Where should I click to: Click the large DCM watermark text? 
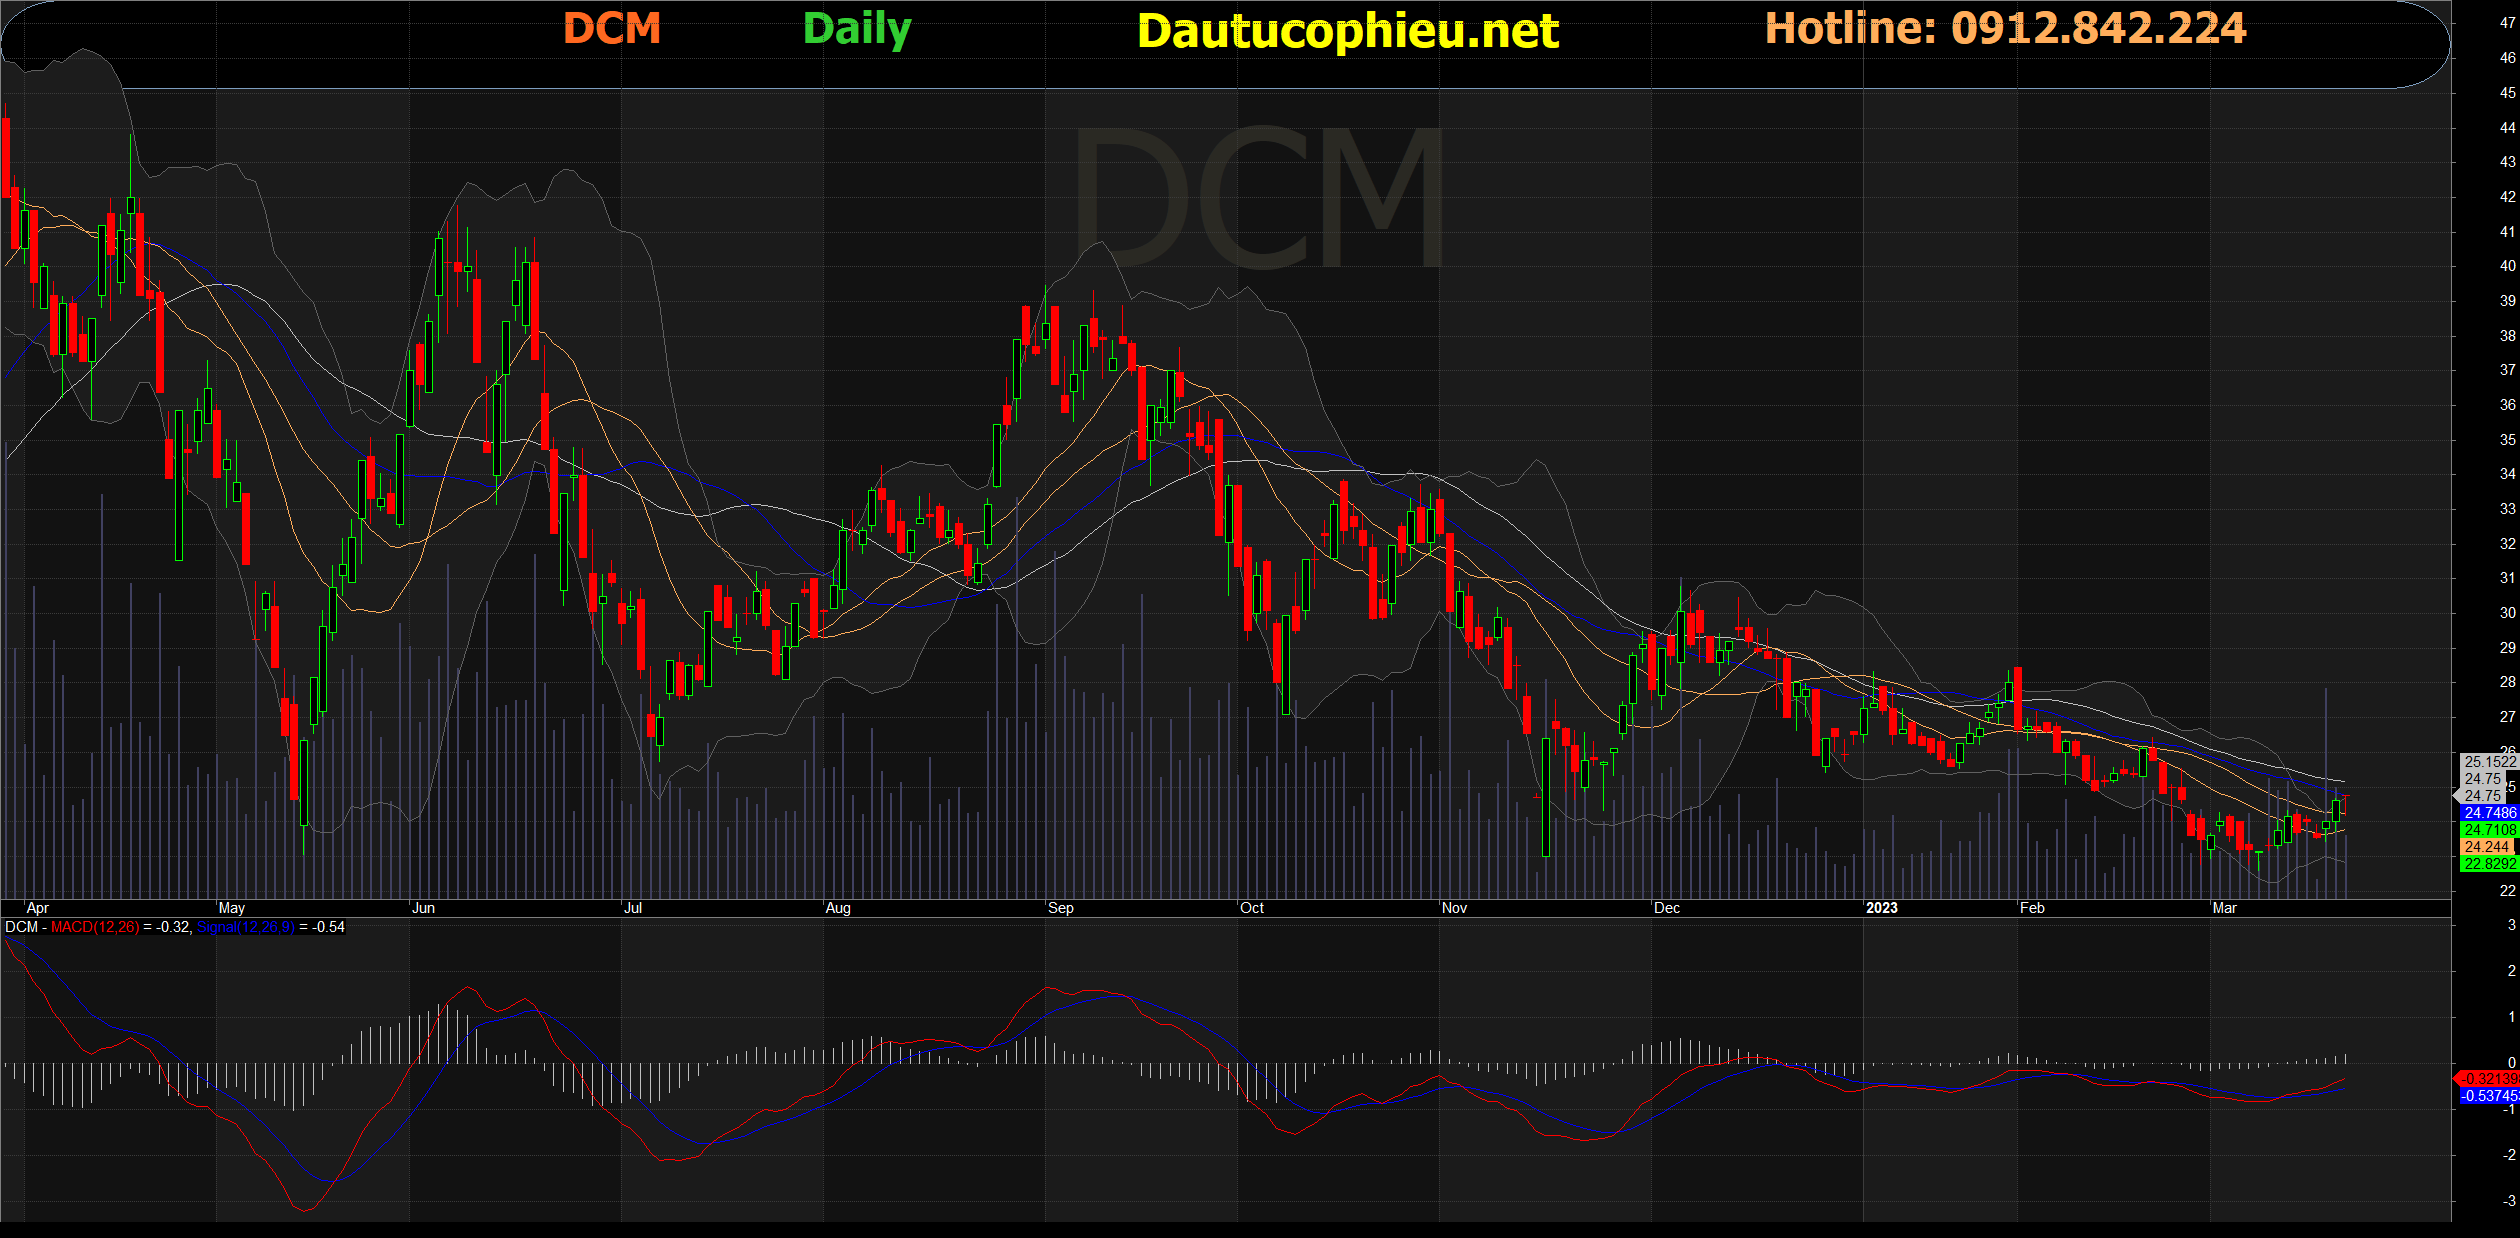pyautogui.click(x=1258, y=198)
